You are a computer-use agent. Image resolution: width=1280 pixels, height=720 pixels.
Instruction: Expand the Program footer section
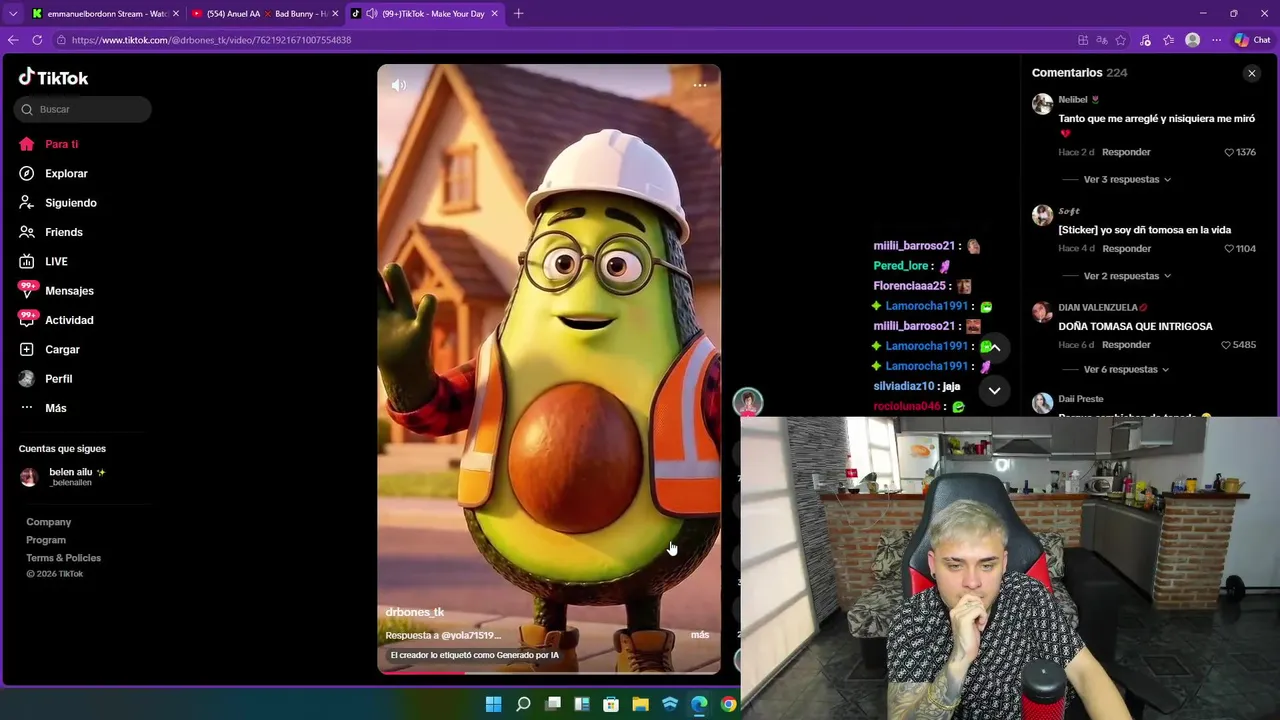click(46, 540)
